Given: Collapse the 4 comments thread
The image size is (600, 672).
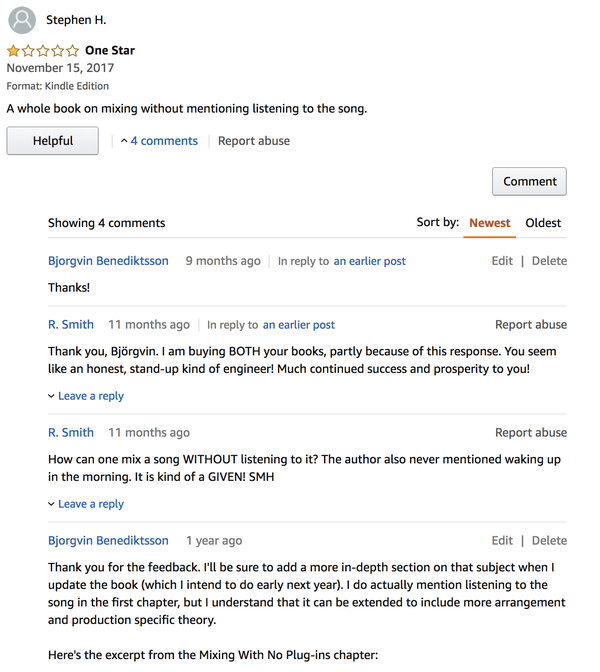Looking at the screenshot, I should pyautogui.click(x=159, y=141).
